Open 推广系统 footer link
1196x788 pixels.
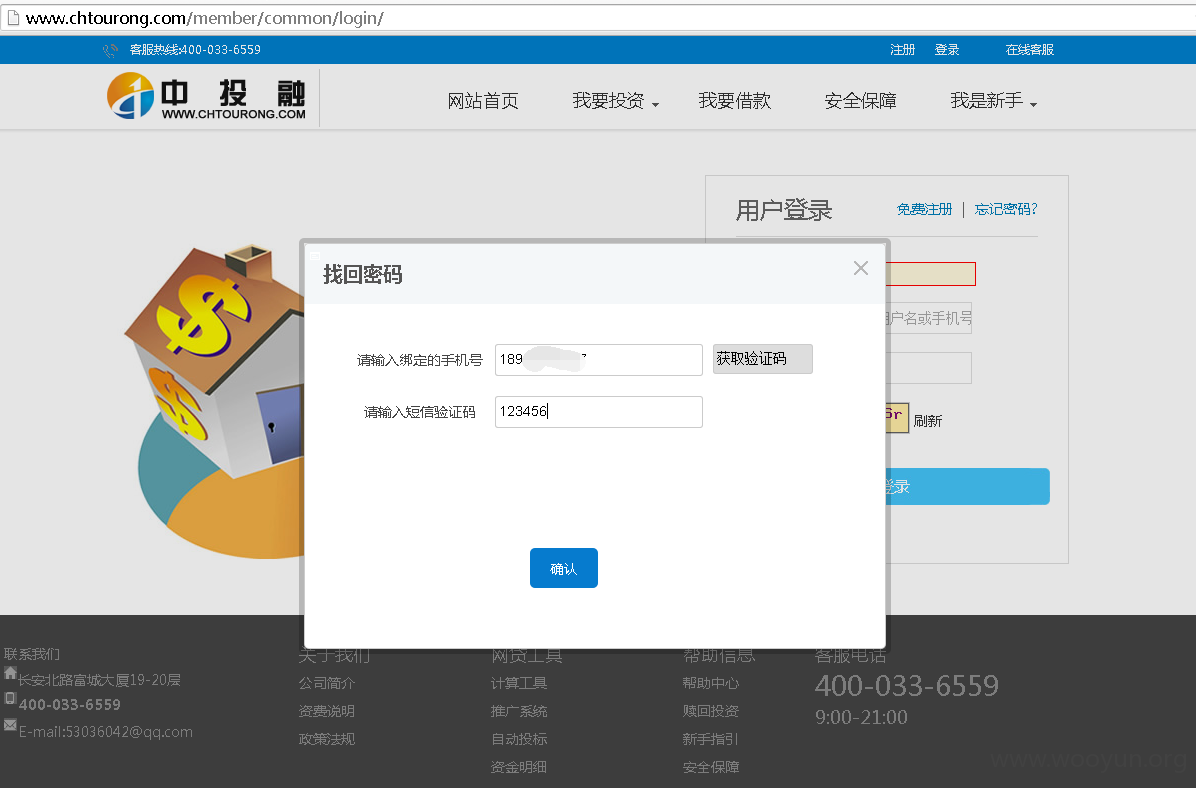point(519,711)
